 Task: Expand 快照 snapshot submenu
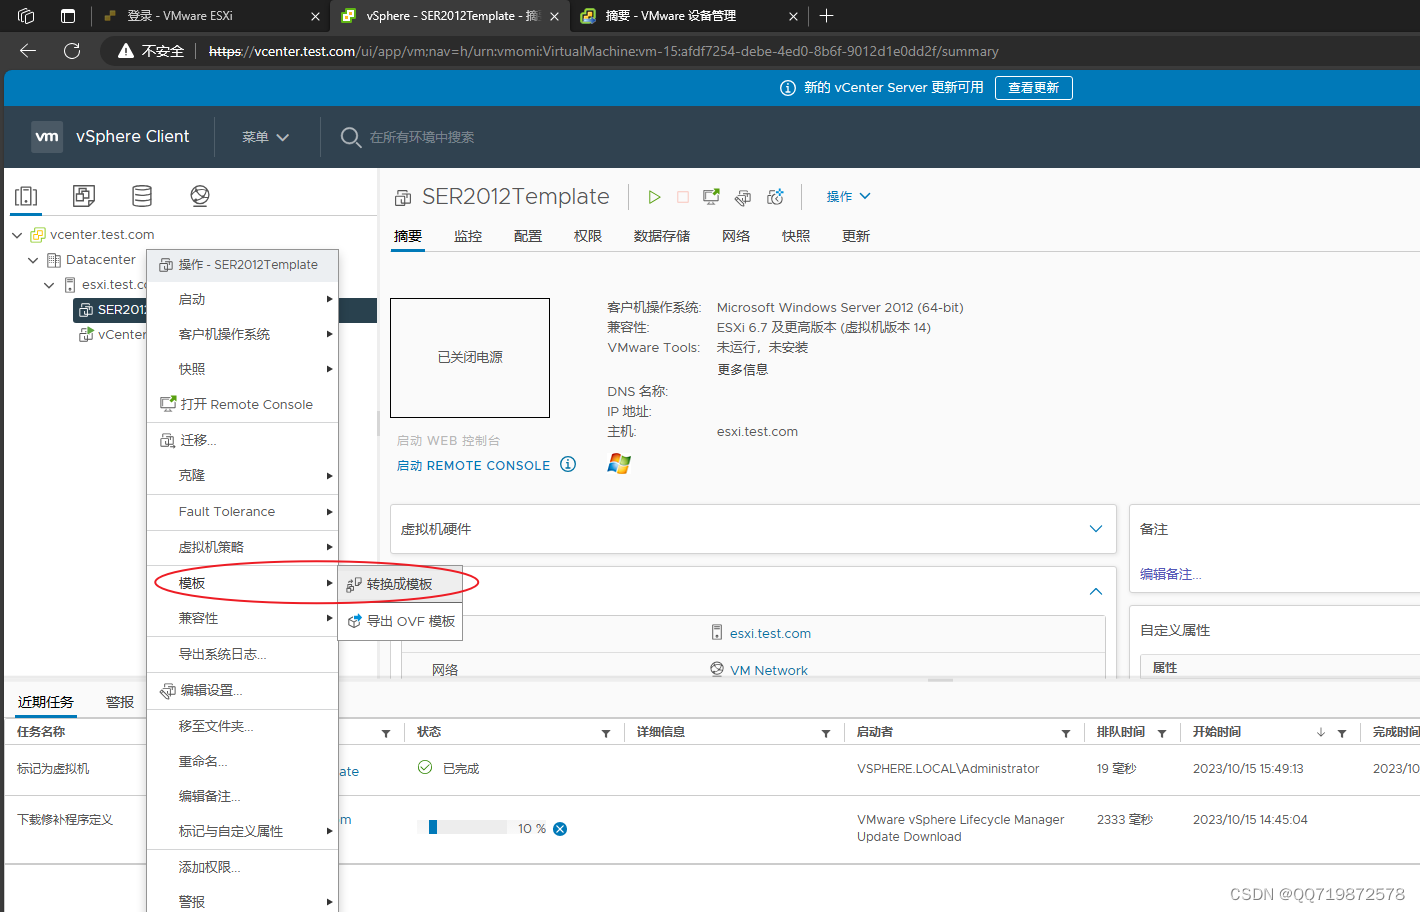pos(243,369)
